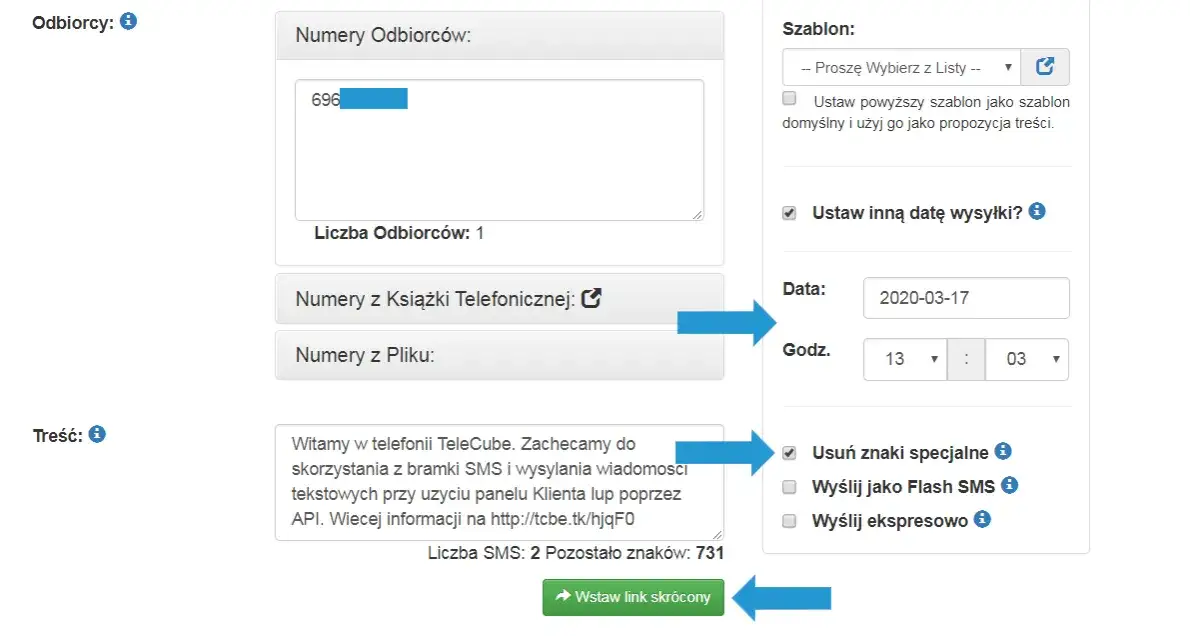Image resolution: width=1190 pixels, height=636 pixels.
Task: Enable Wyślij jako Flash SMS checkbox
Action: [789, 487]
